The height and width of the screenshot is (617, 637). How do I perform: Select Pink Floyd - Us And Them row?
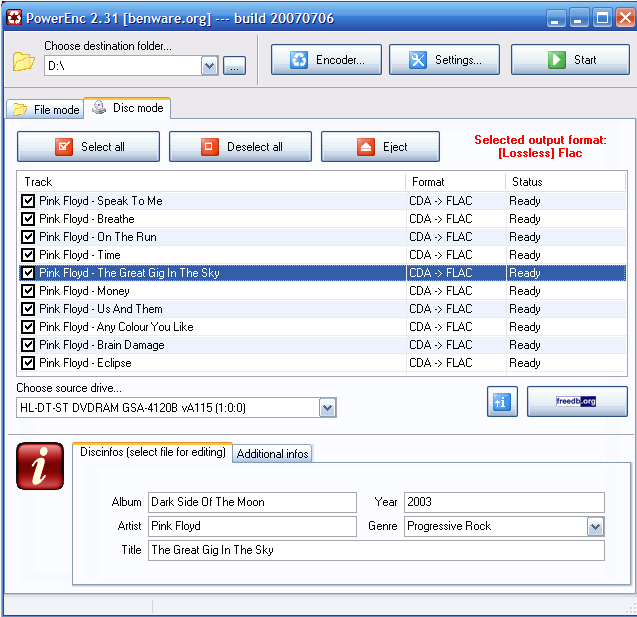[x=322, y=309]
